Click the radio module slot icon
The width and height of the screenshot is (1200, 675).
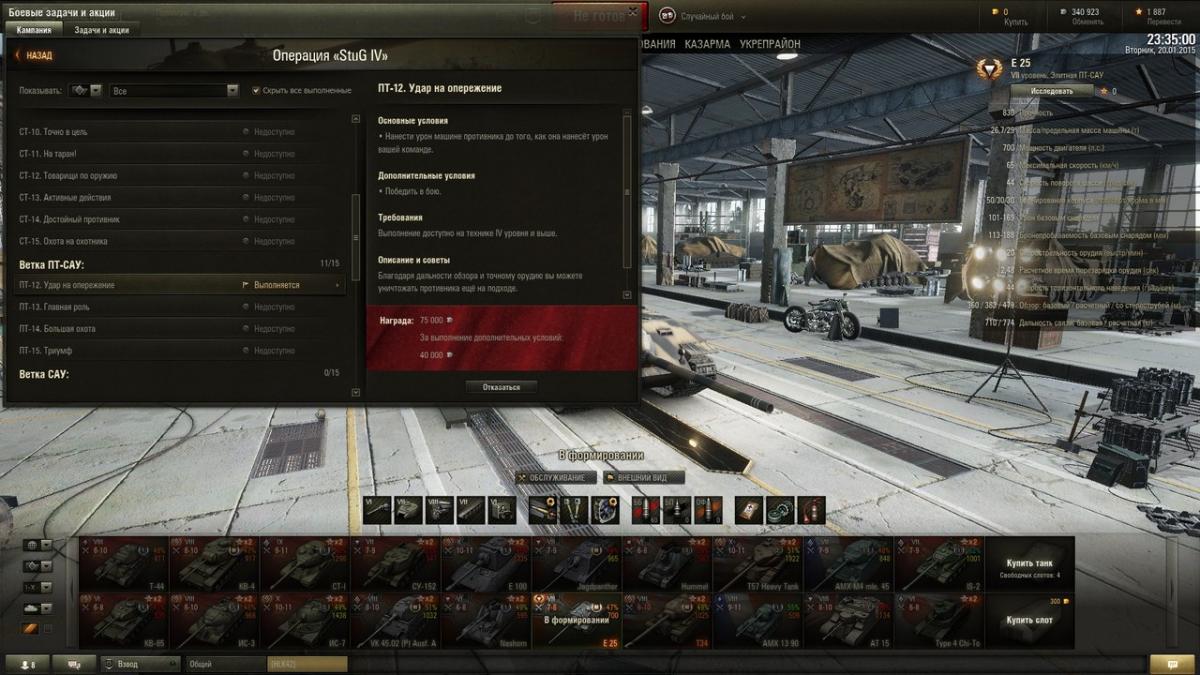coord(501,509)
